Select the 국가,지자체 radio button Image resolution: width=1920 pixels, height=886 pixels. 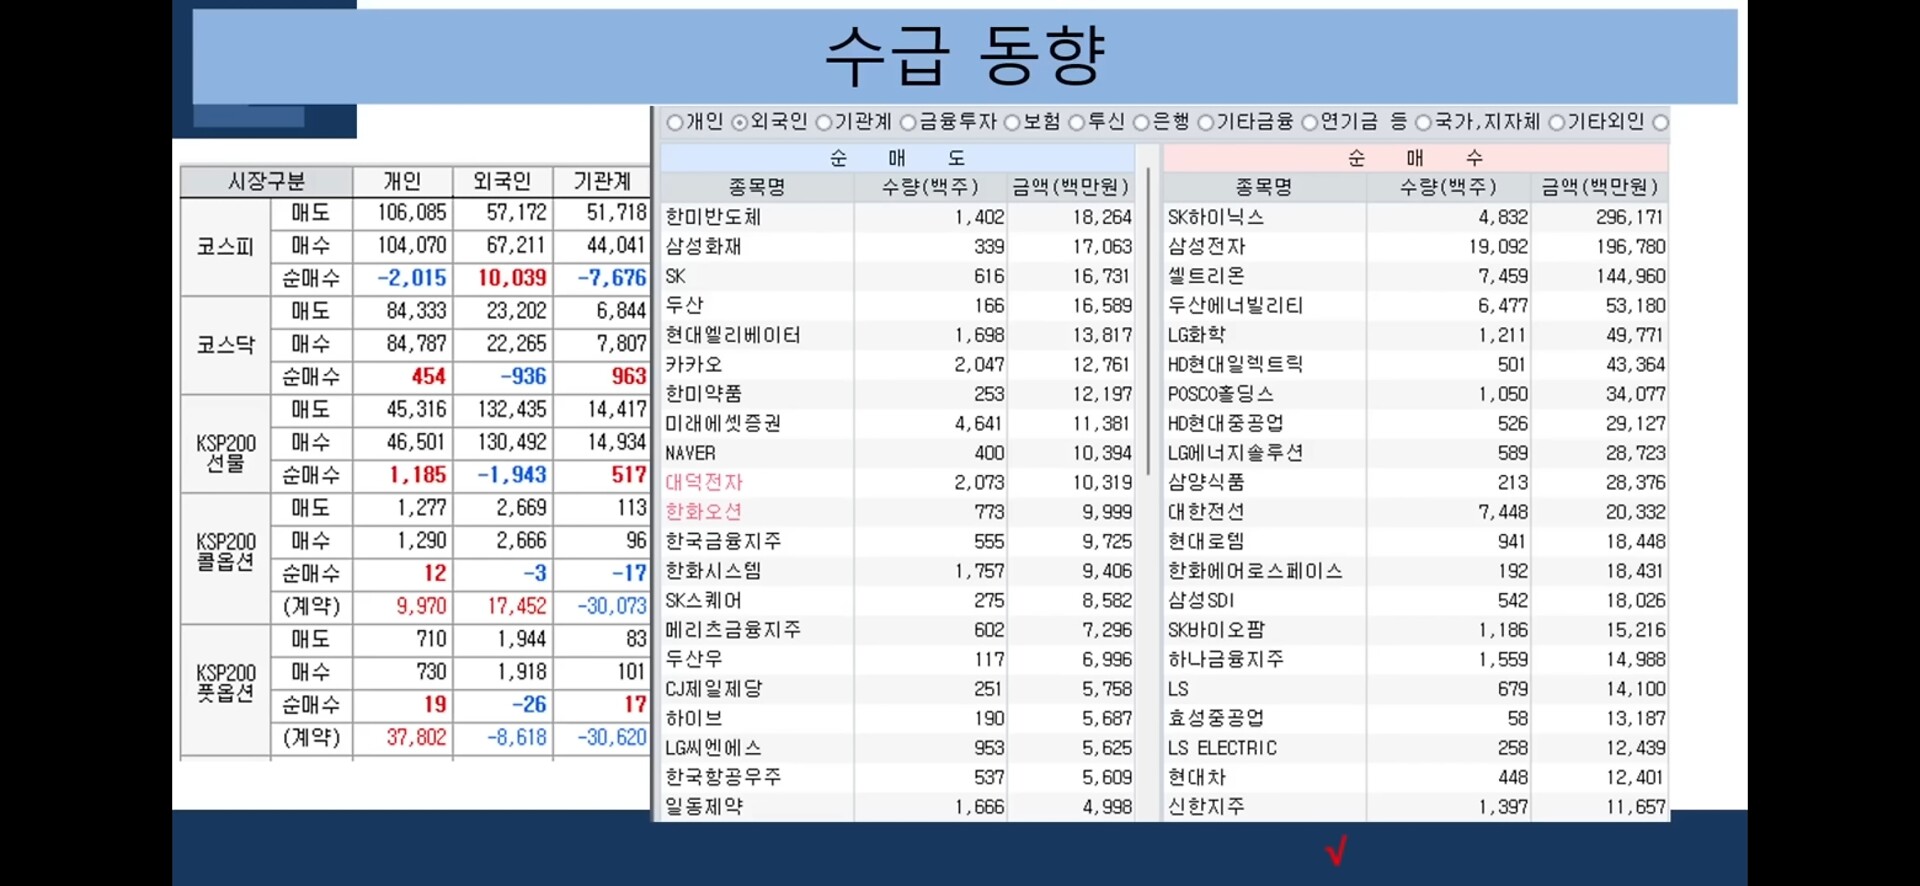coord(1423,123)
